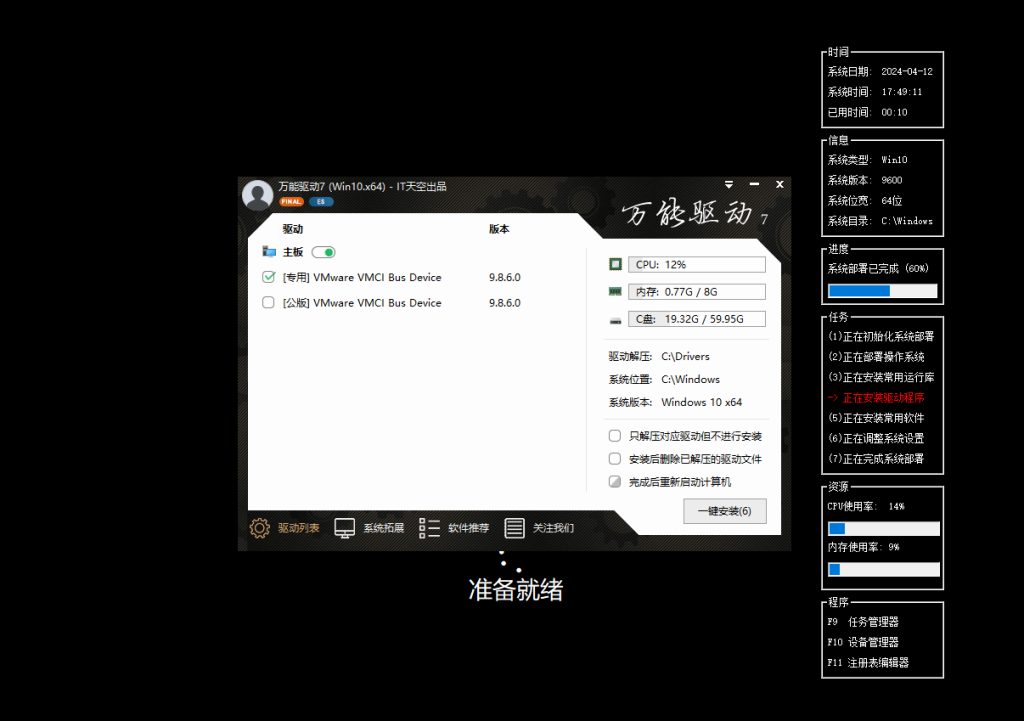Click the monitor icon for 系统拓展
The image size is (1024, 721).
tap(345, 528)
